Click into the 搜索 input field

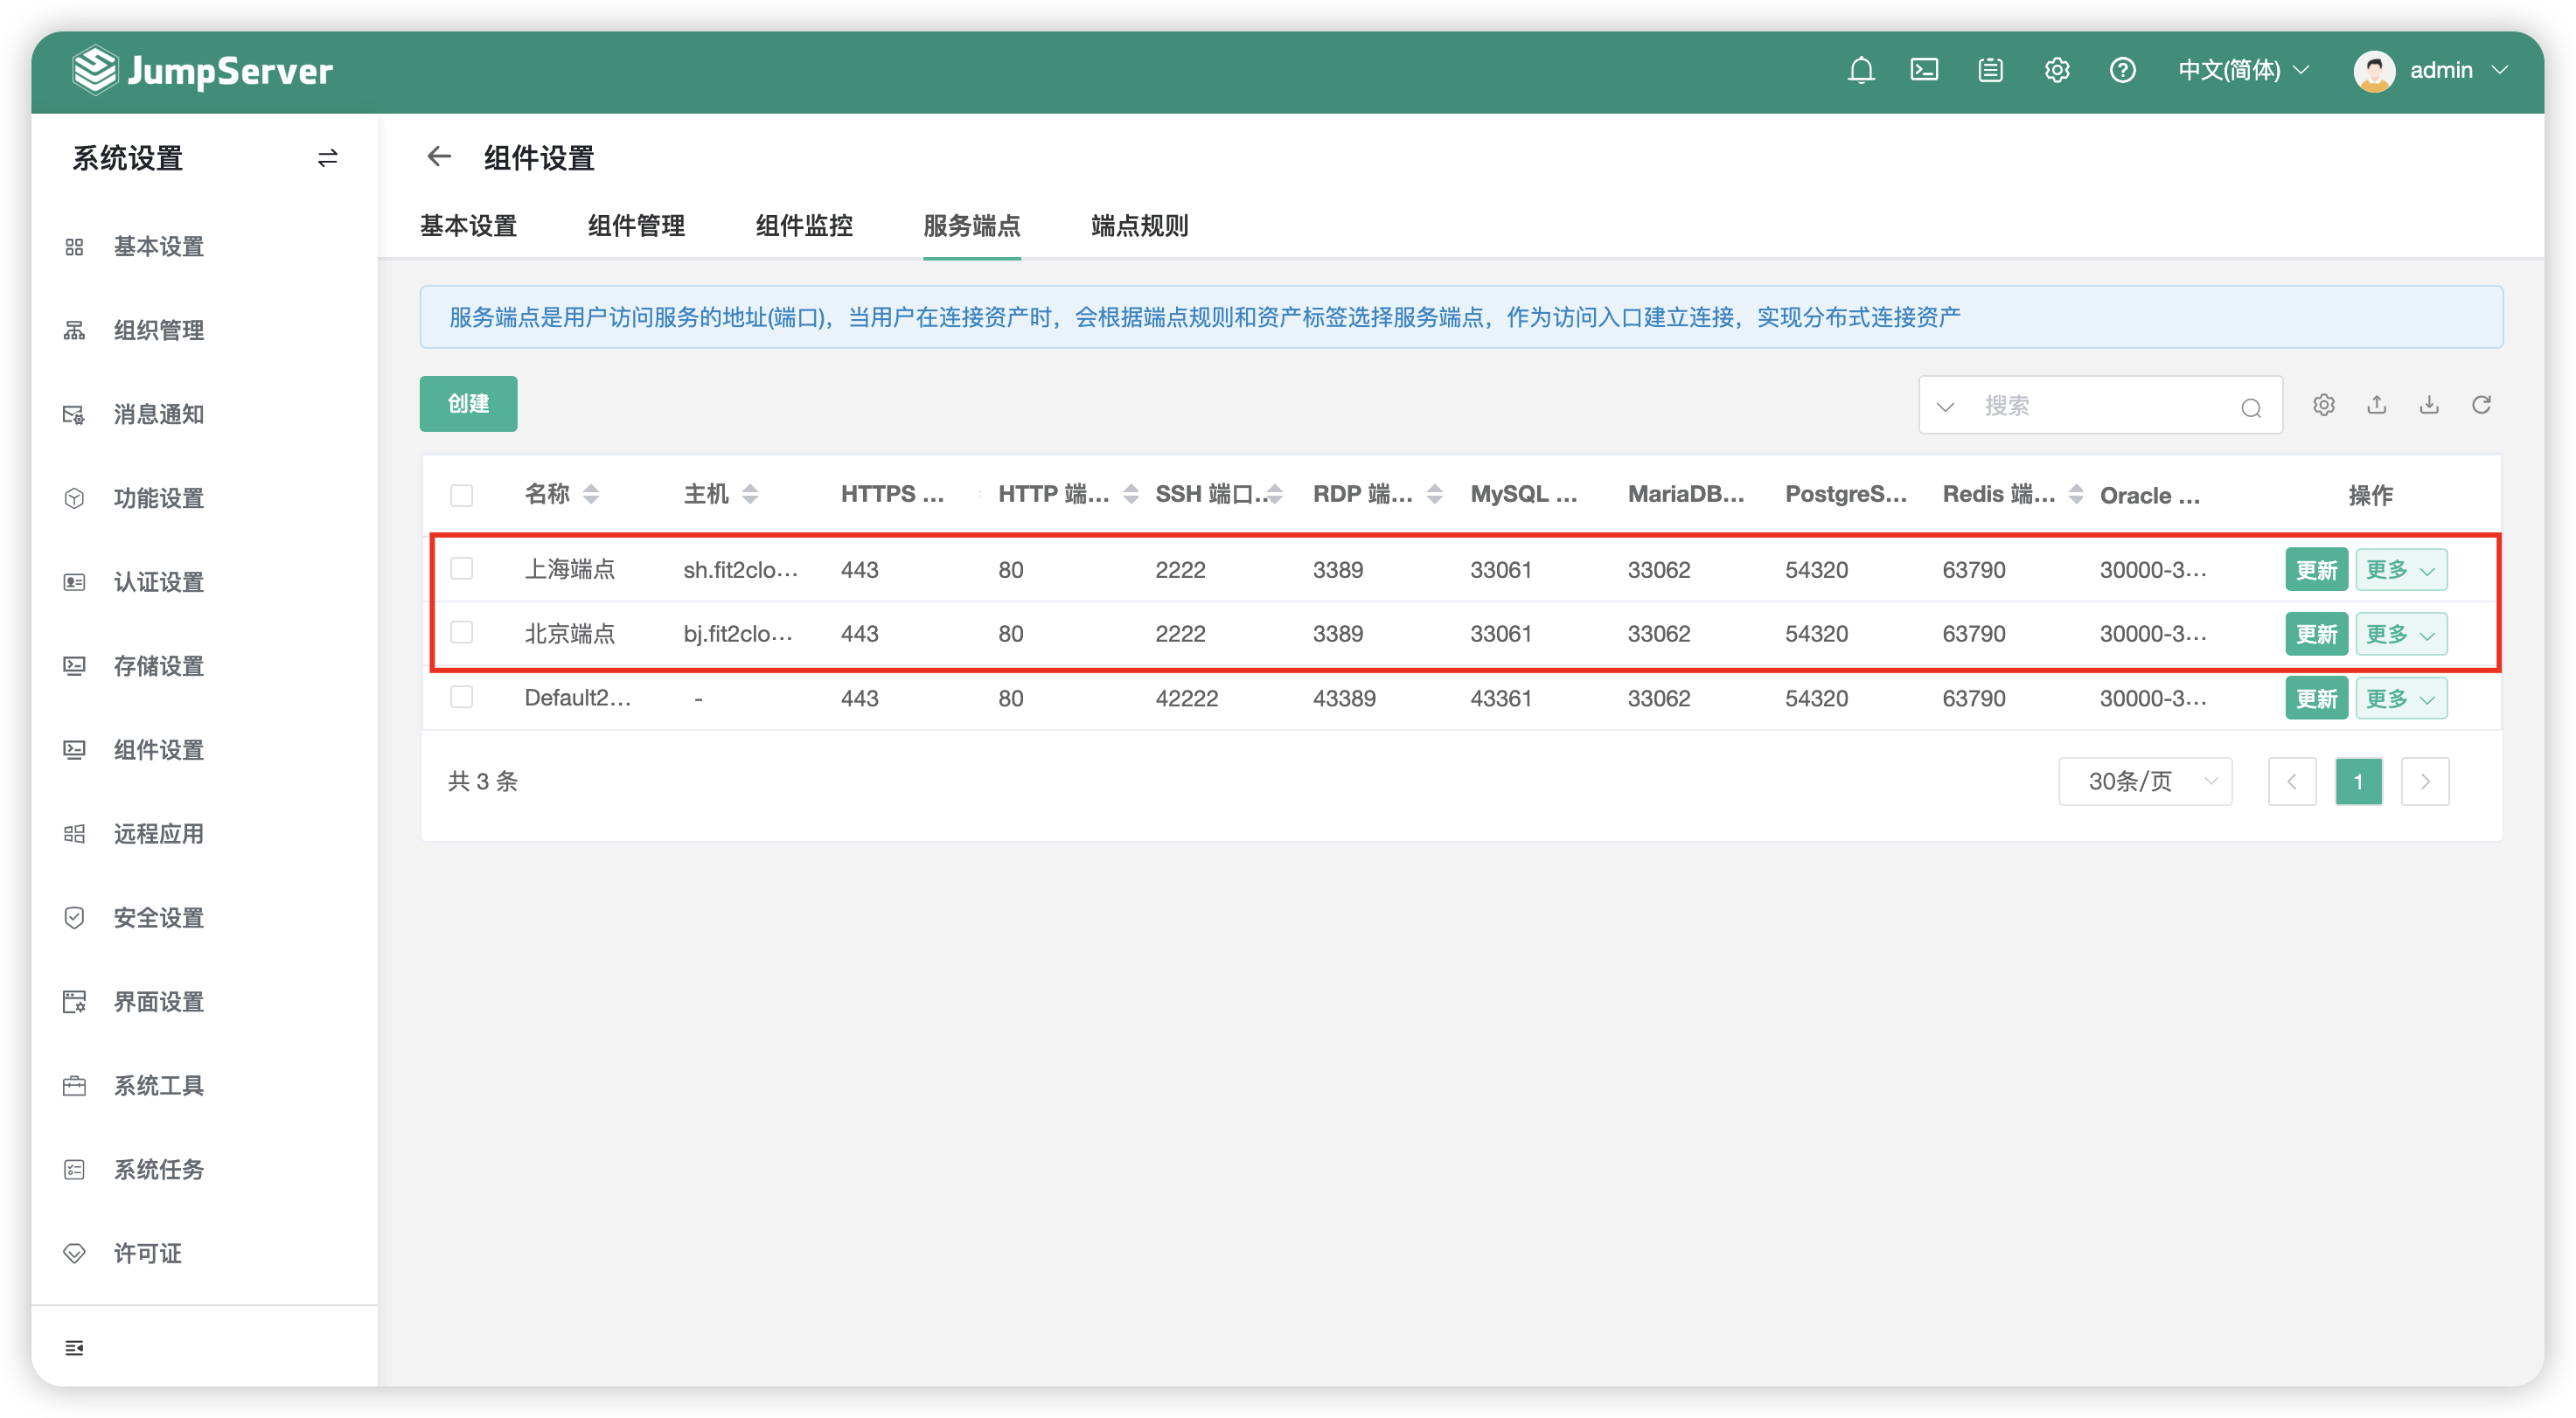tap(2100, 405)
